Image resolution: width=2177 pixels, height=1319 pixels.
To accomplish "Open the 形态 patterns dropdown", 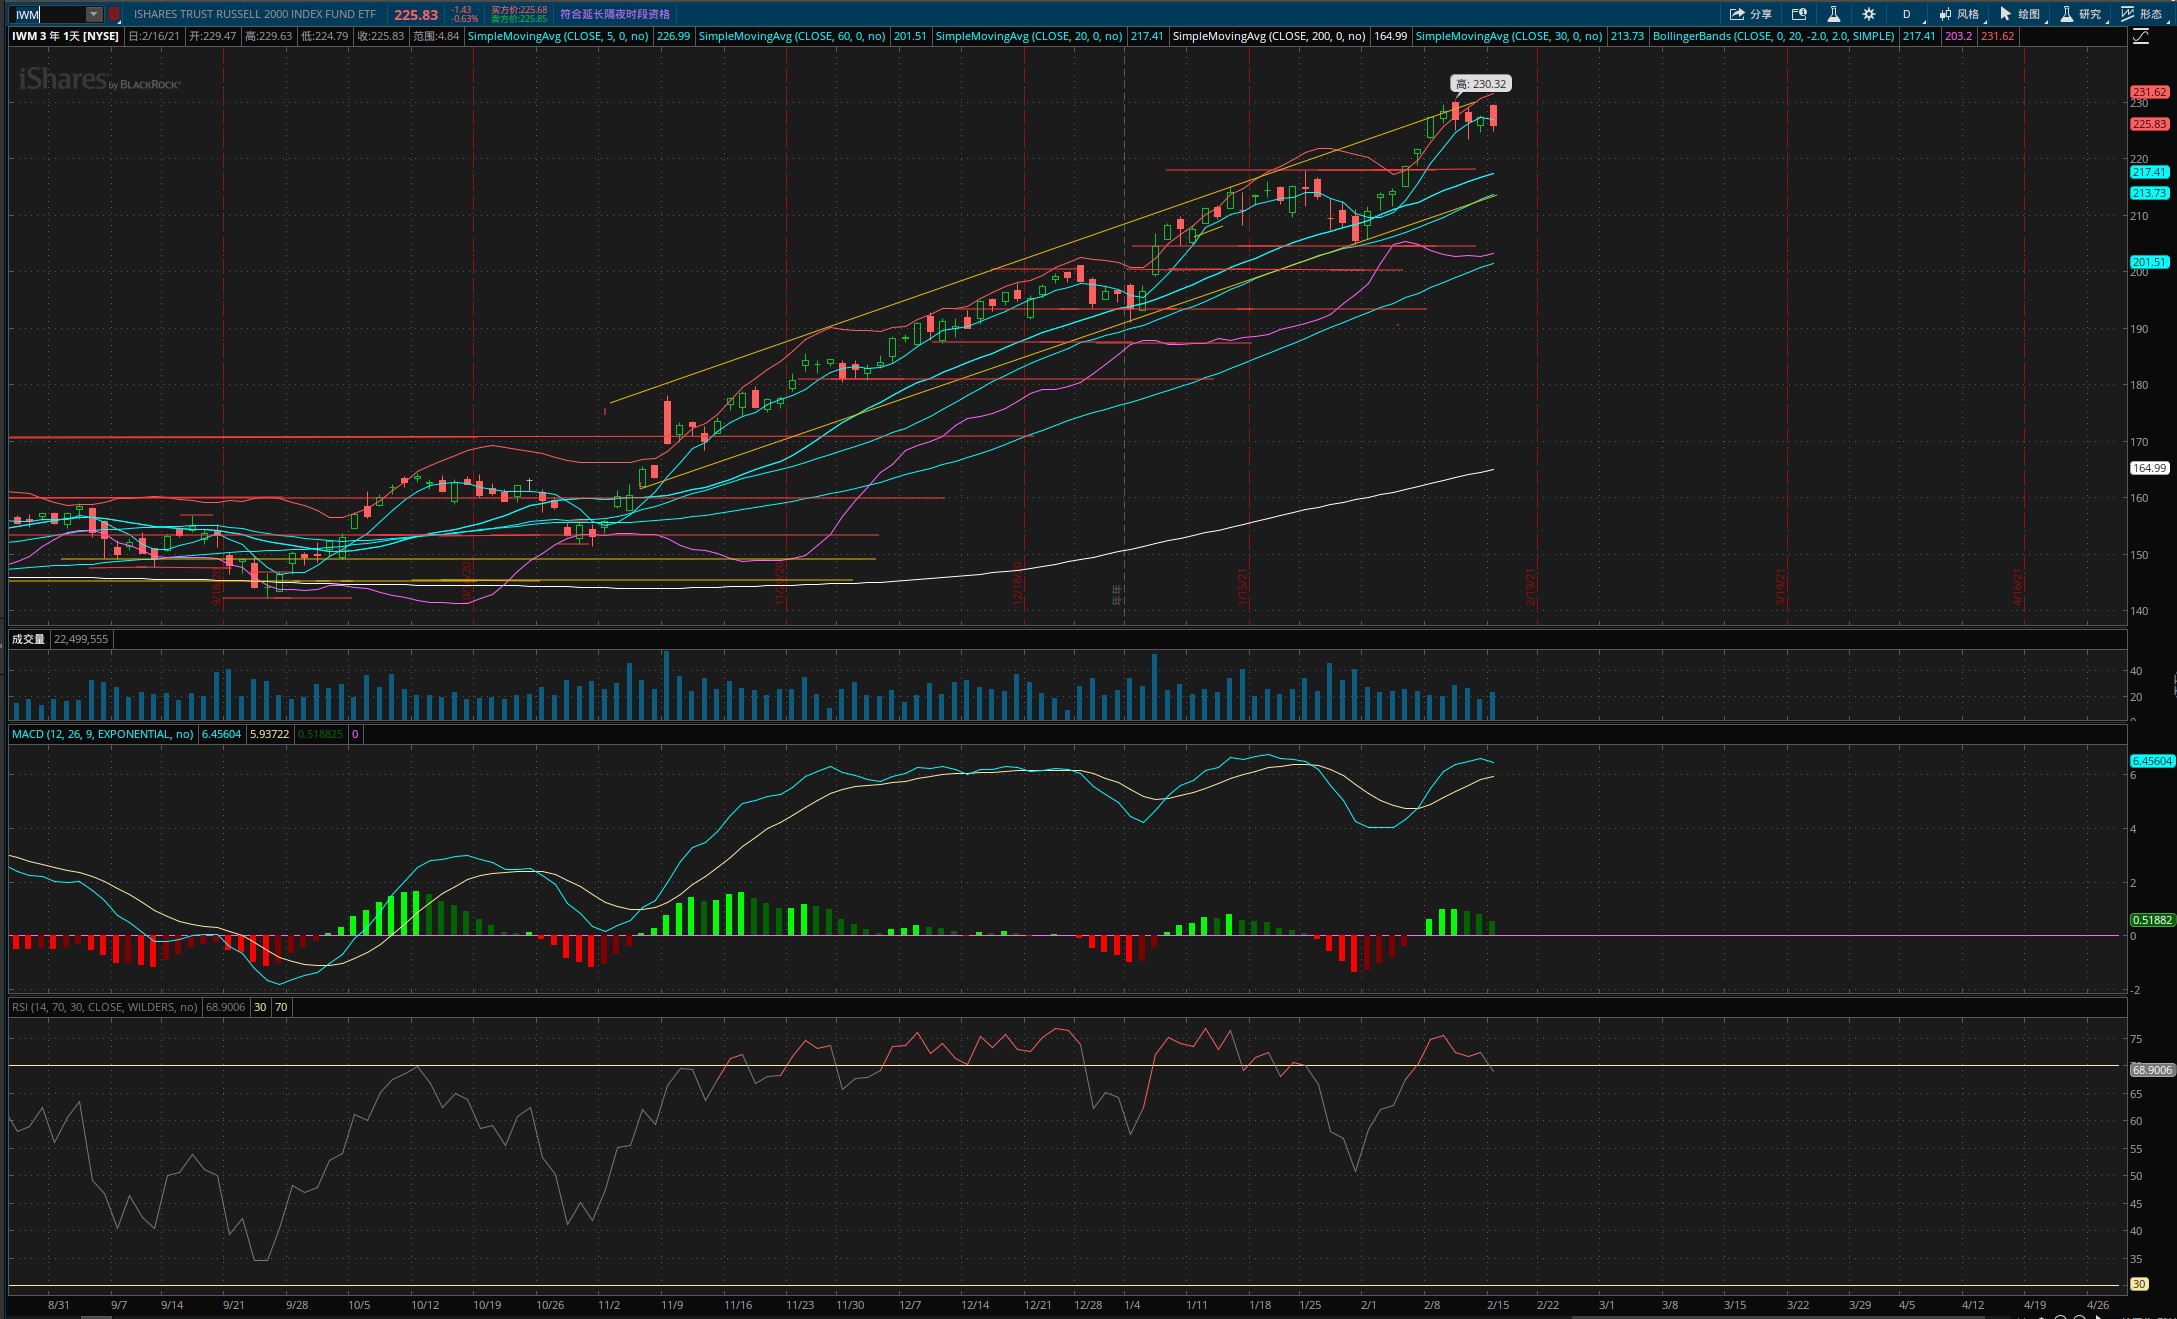I will click(x=2143, y=14).
